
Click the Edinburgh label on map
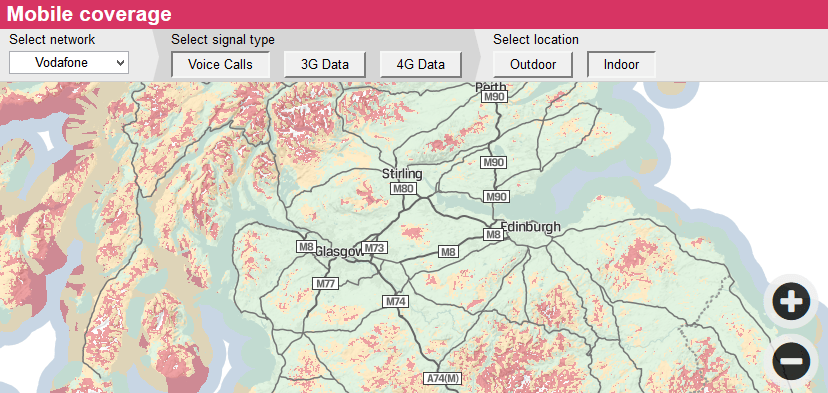tap(530, 227)
